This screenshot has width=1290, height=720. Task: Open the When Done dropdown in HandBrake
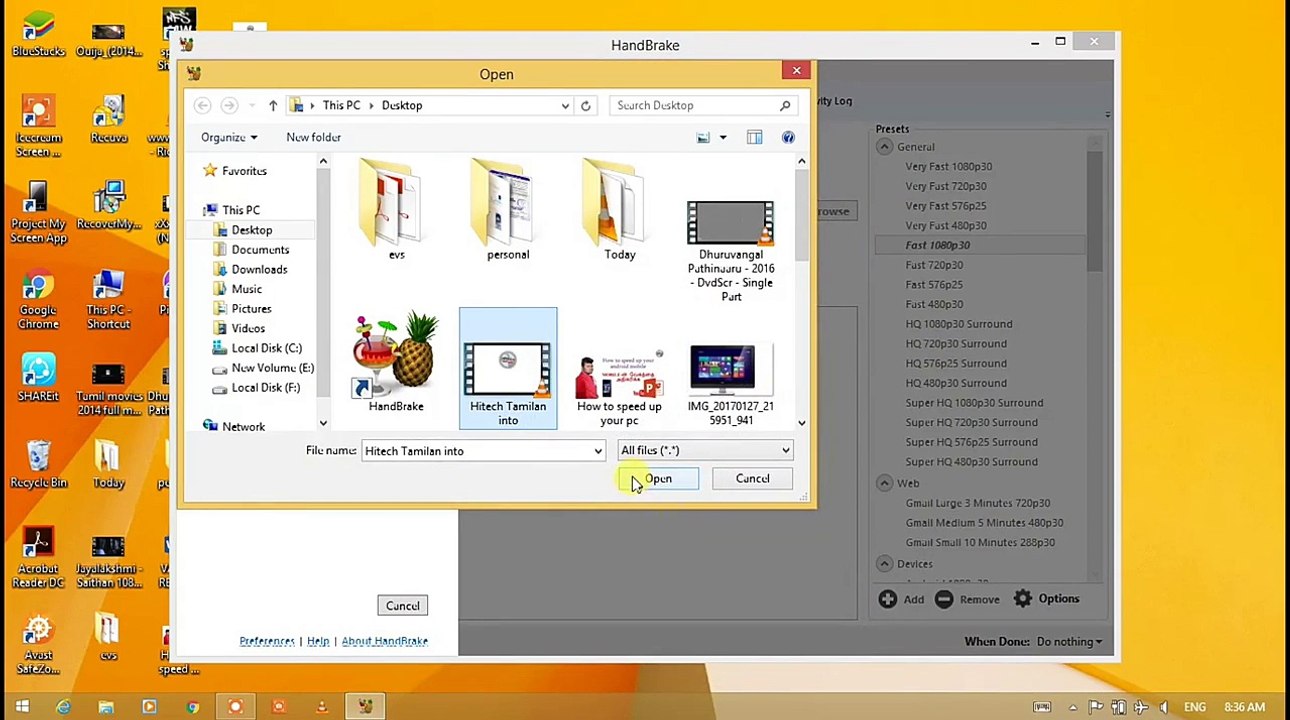[x=1069, y=642]
